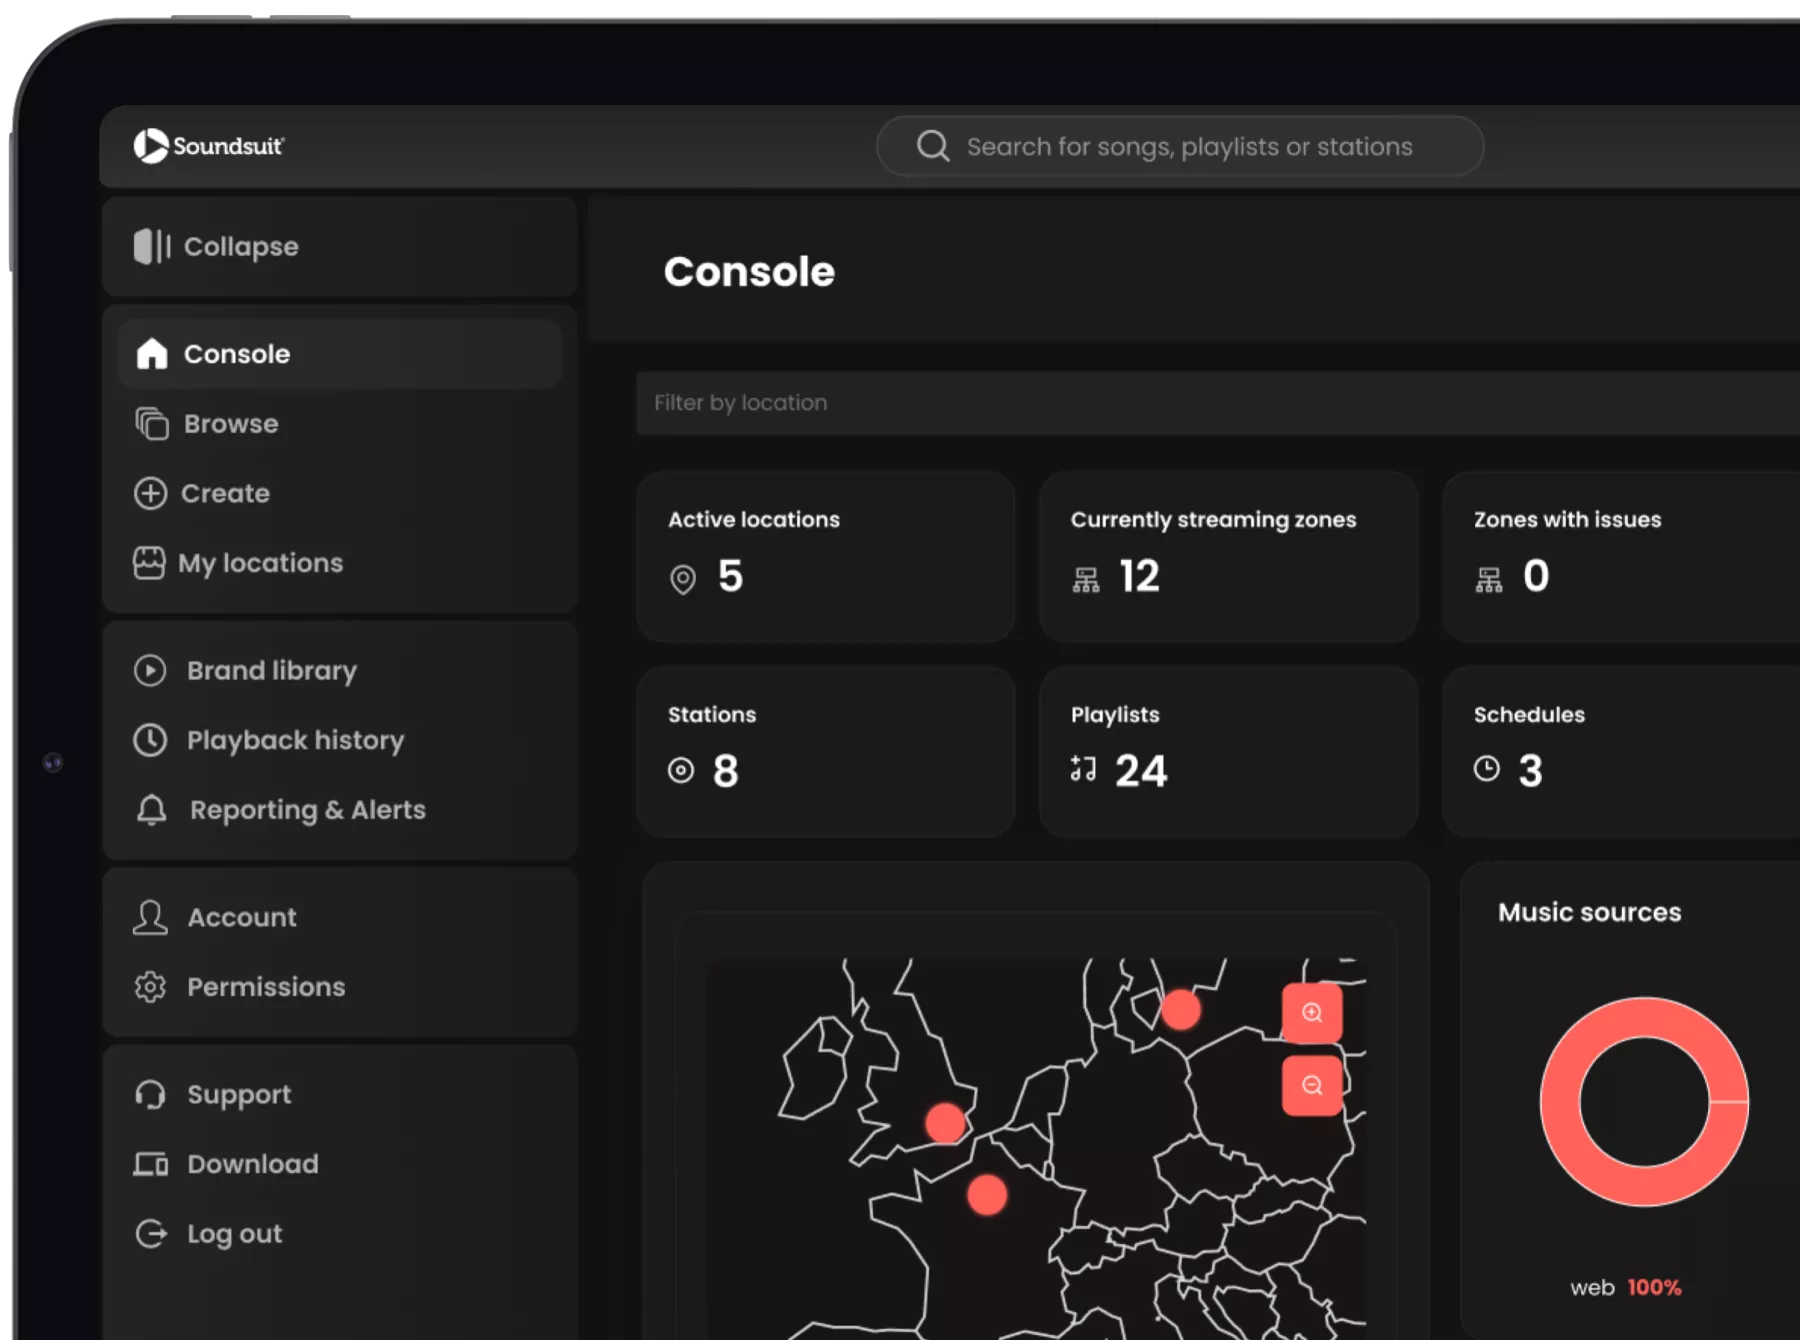Click the Playback history clock icon
Image resolution: width=1800 pixels, height=1340 pixels.
pos(151,740)
